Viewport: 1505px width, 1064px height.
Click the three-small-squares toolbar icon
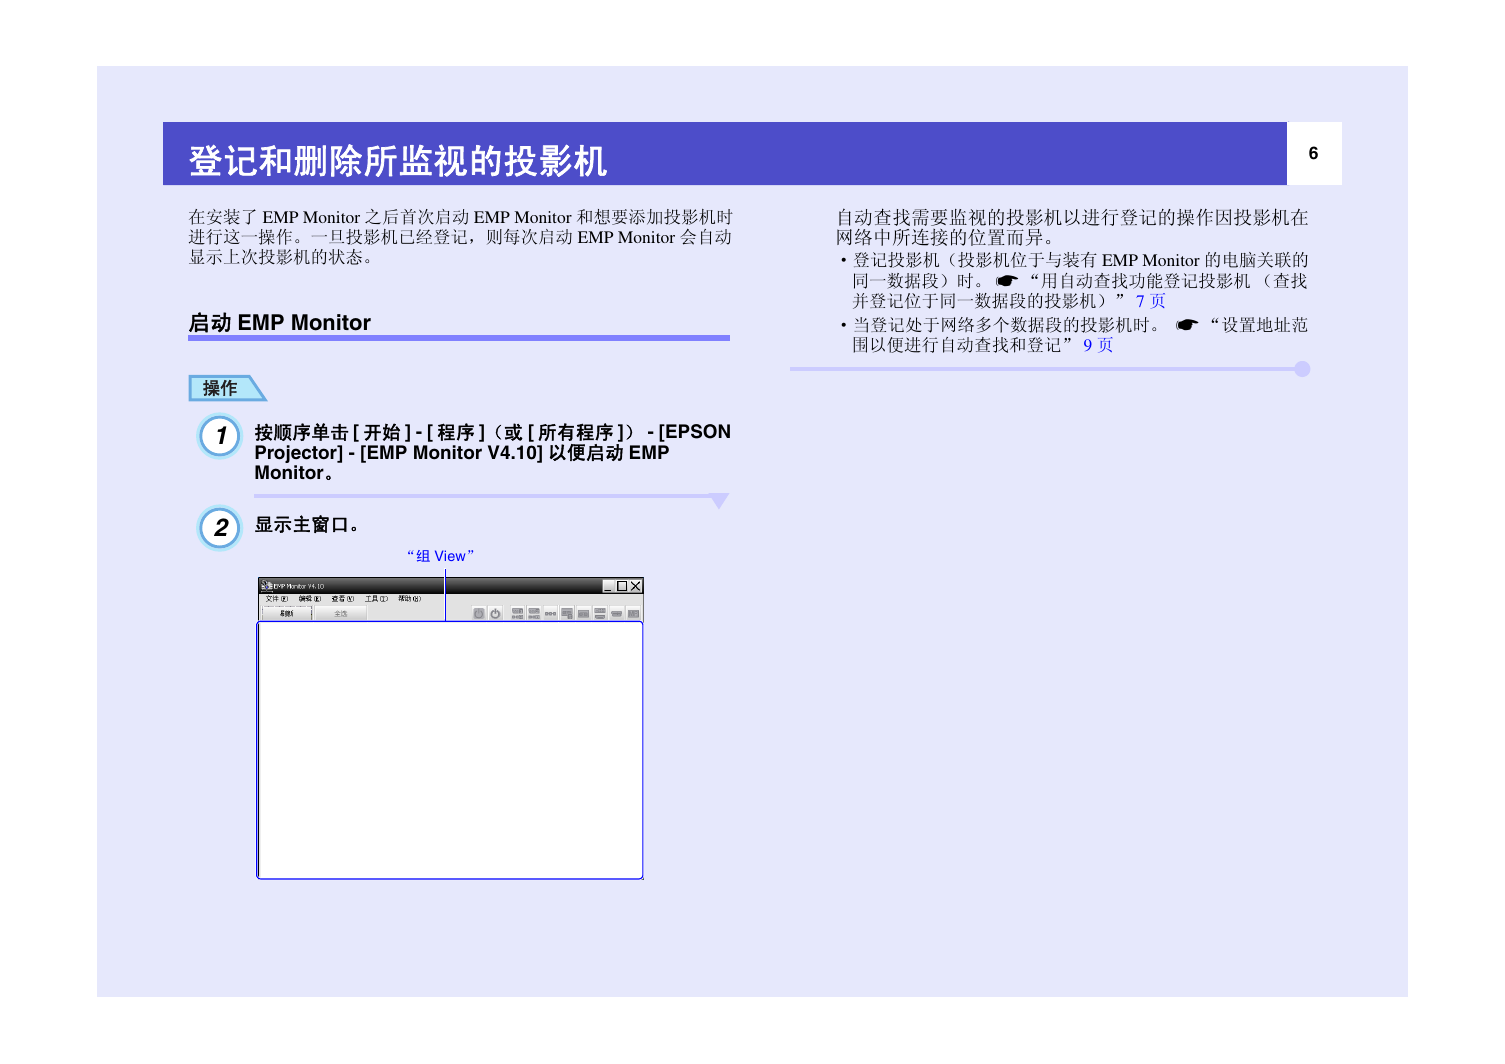tap(550, 613)
